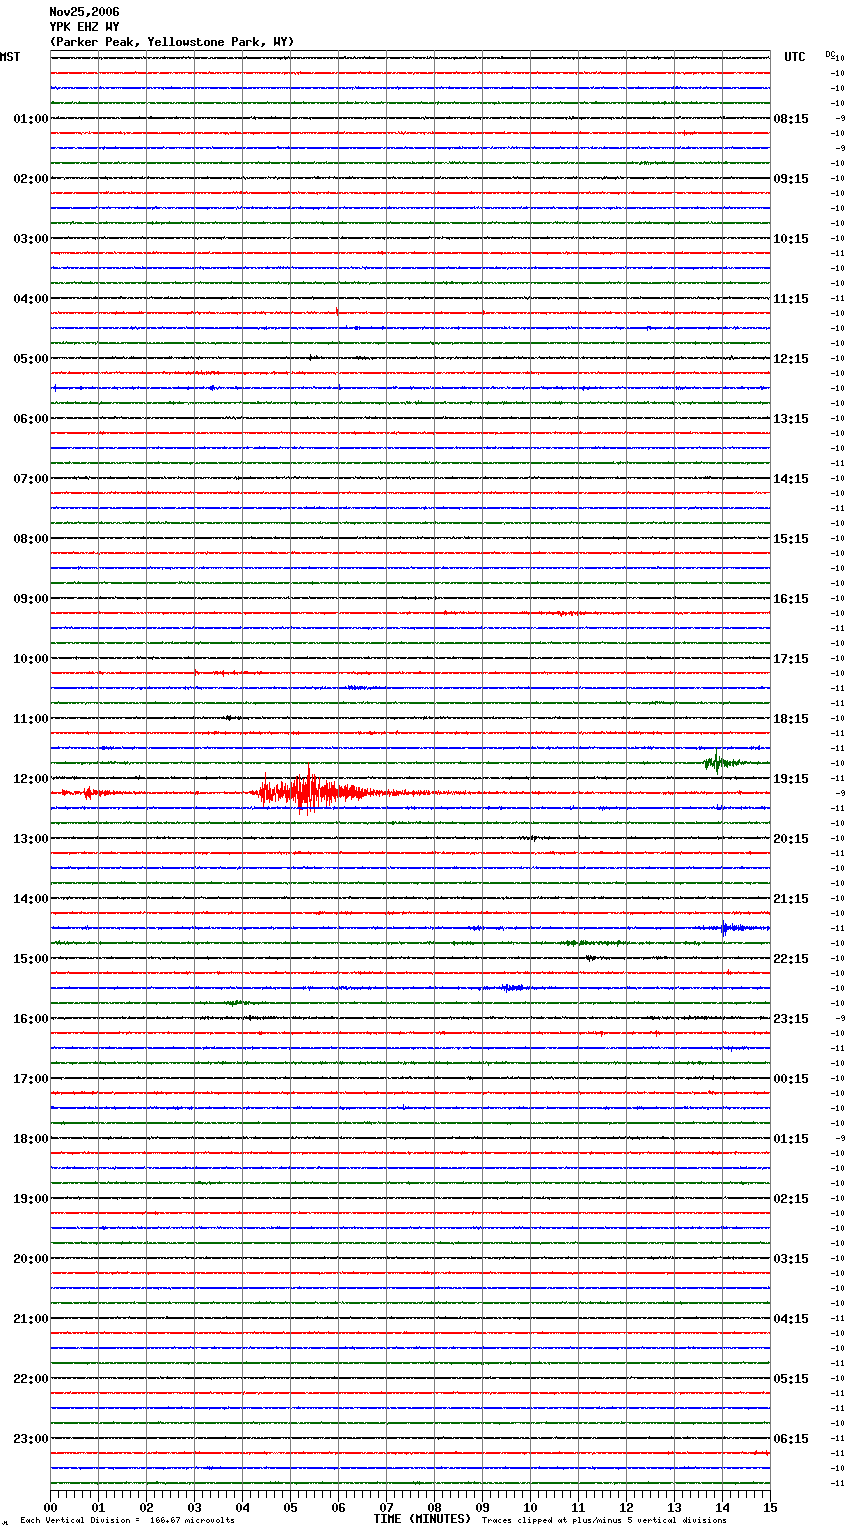This screenshot has width=850, height=1534.
Task: Click the 02:15 UTC time label
Action: 791,1199
